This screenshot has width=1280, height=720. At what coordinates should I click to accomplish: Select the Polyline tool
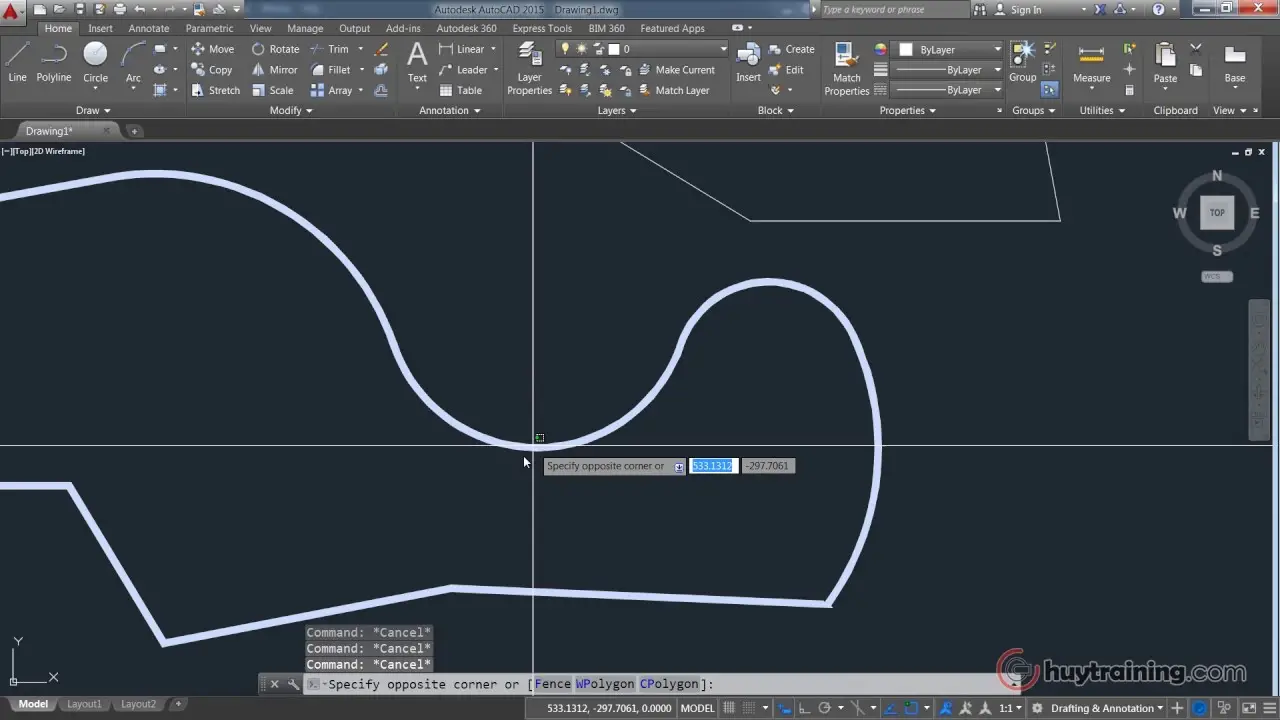coord(54,62)
